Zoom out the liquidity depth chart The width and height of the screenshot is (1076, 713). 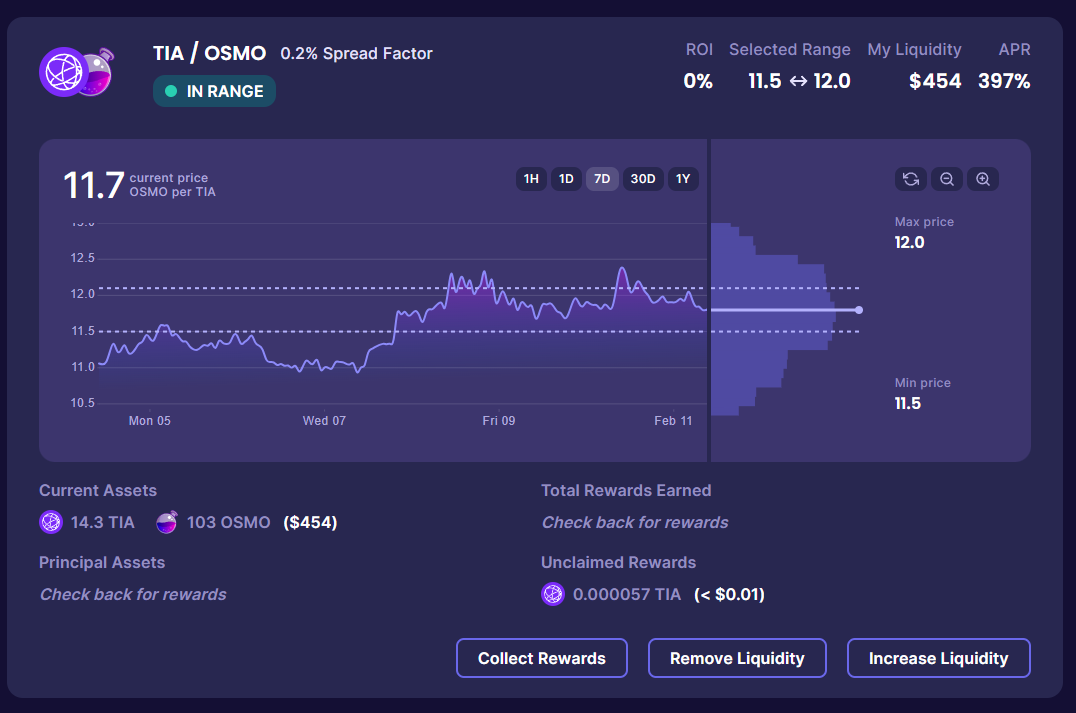tap(946, 179)
